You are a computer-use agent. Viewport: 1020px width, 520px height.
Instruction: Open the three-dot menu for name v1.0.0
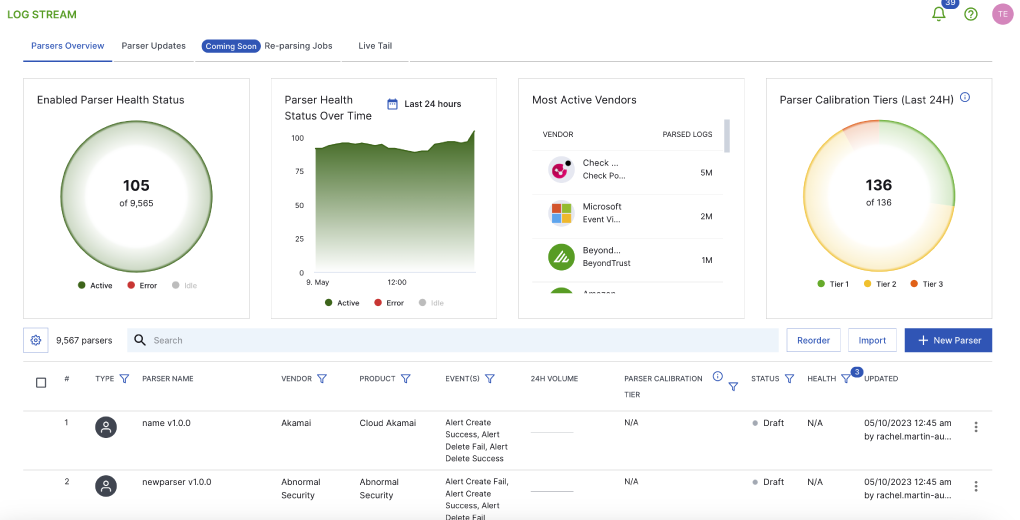pos(976,427)
